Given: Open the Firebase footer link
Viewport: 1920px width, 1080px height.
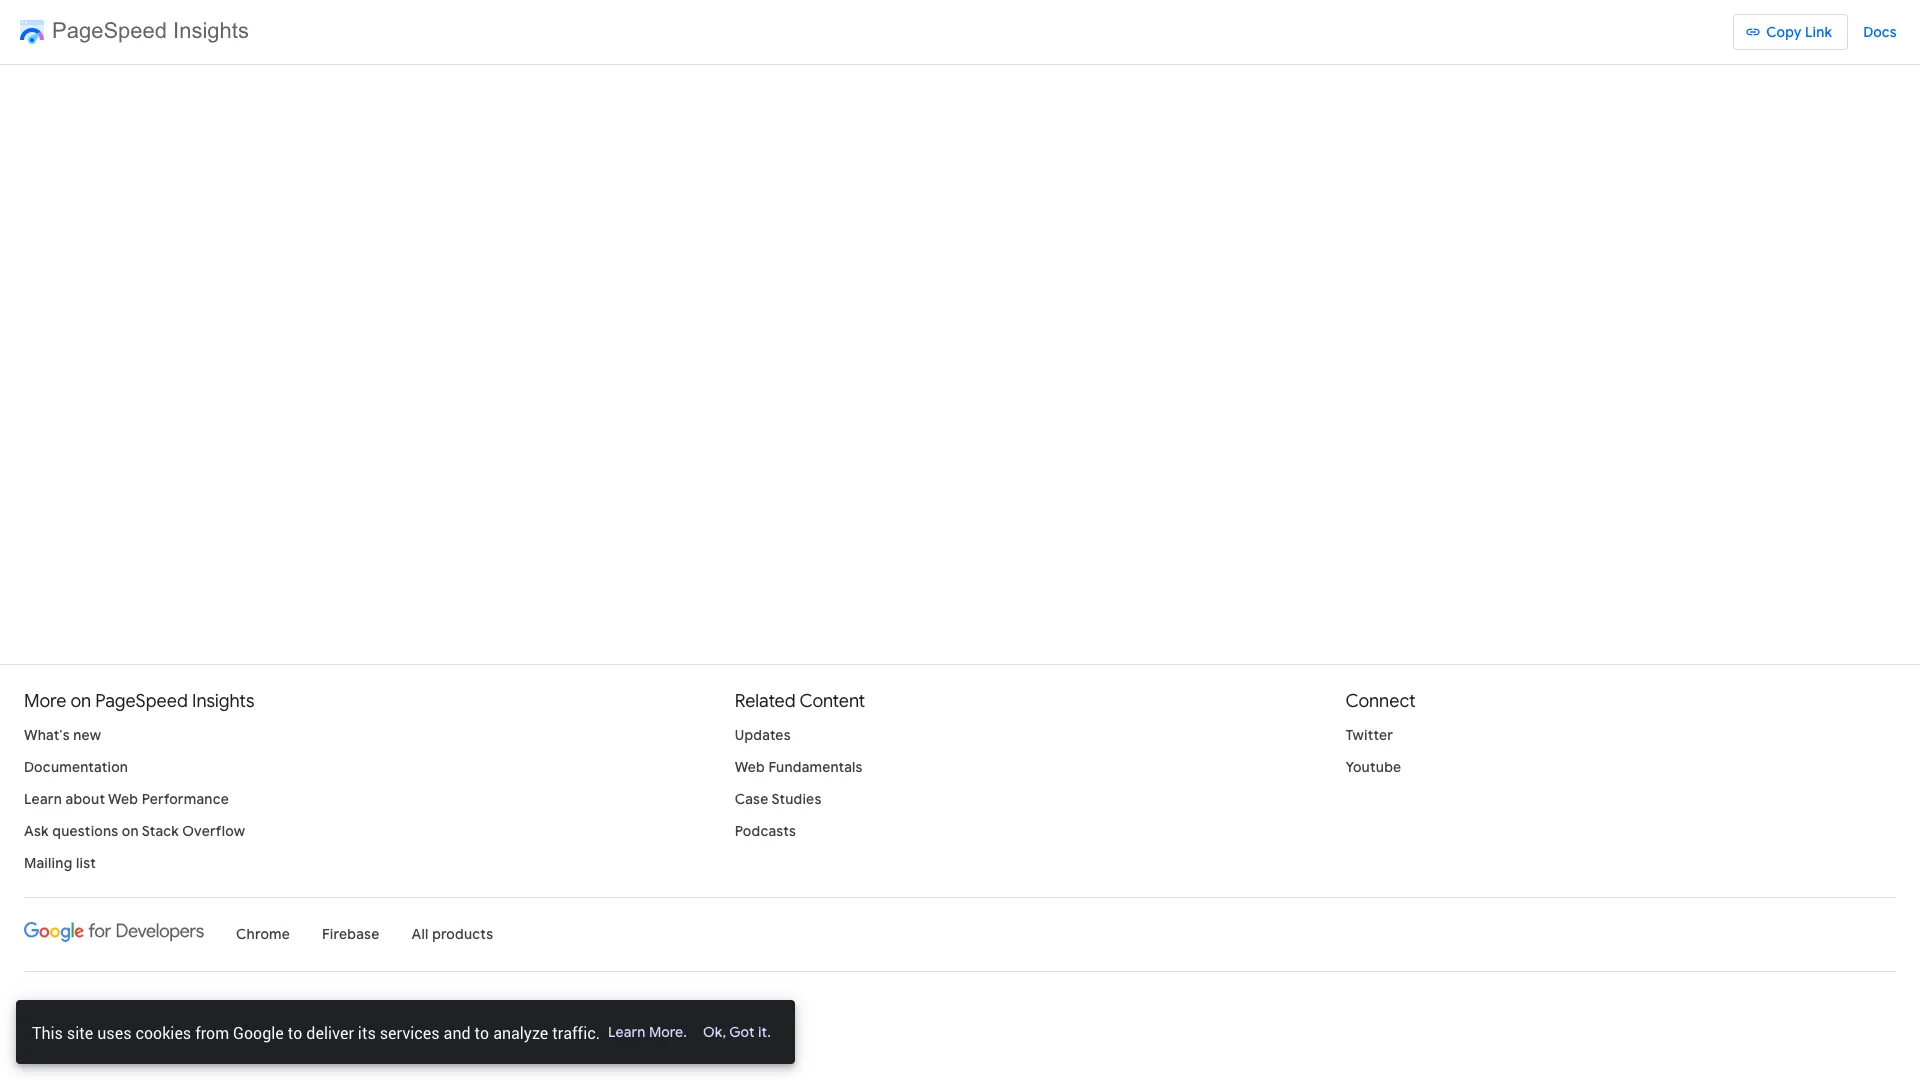Looking at the screenshot, I should 350,934.
